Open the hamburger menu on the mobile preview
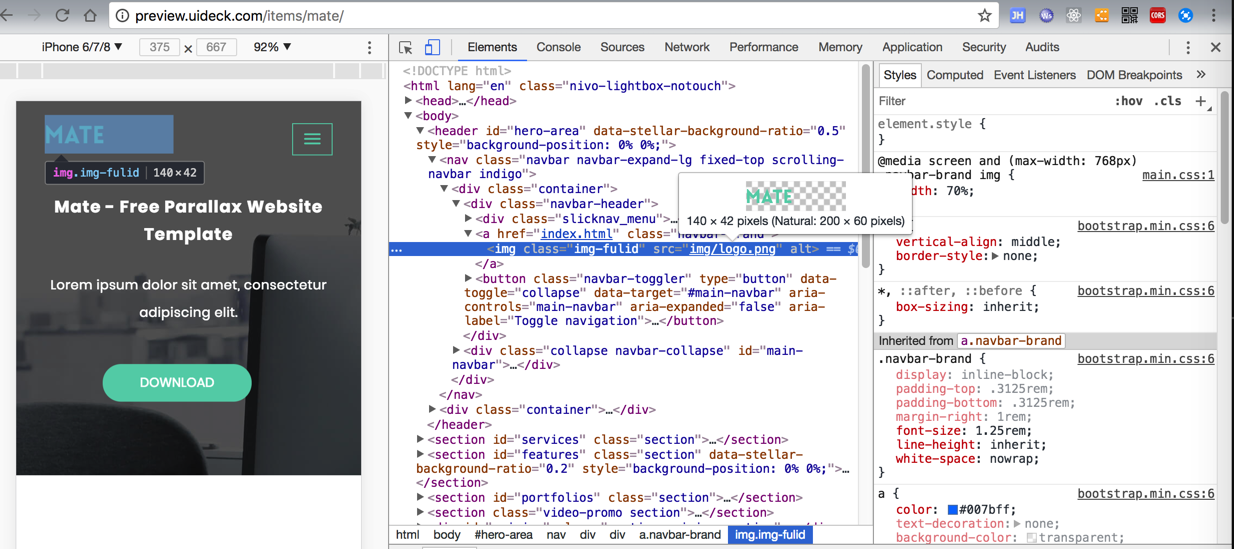The image size is (1234, 549). [312, 139]
